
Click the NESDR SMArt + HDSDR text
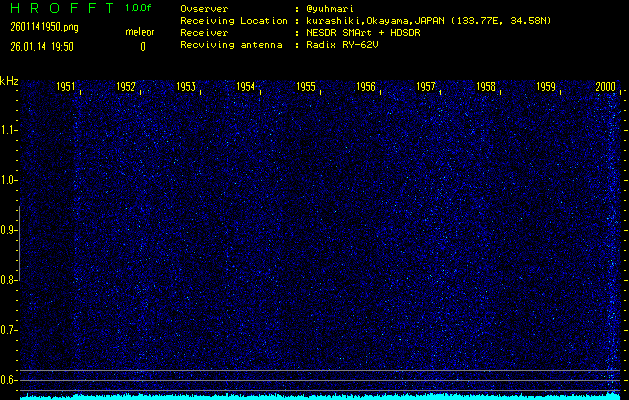363,33
